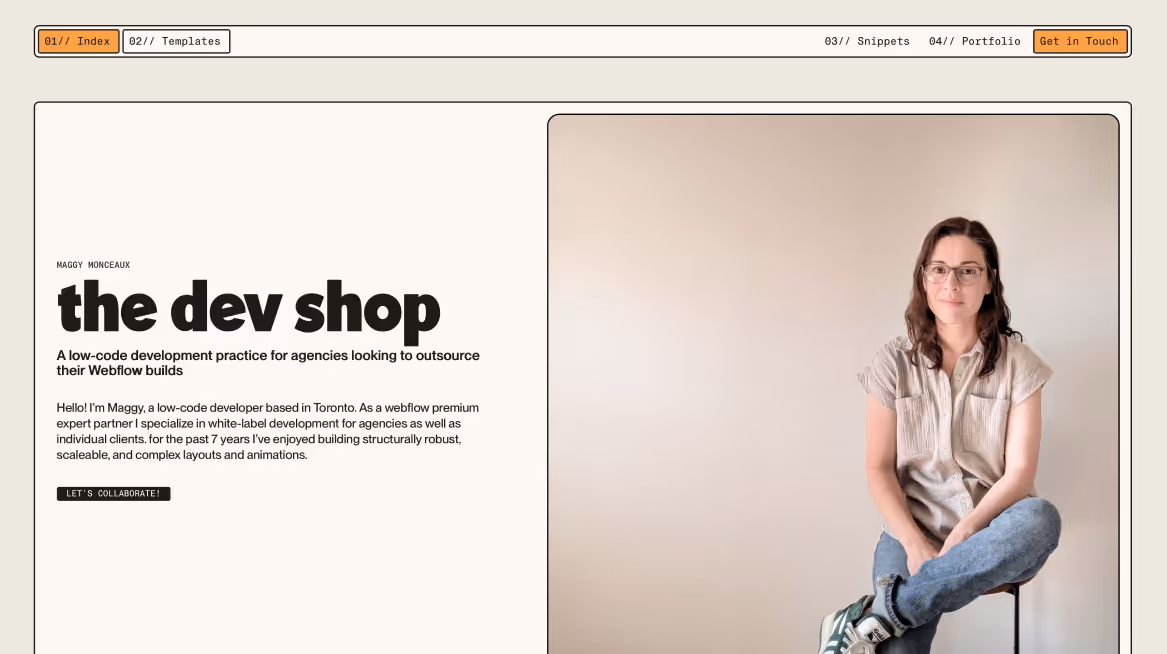Click the hero photo of Maggy
1167x654 pixels.
click(x=833, y=385)
